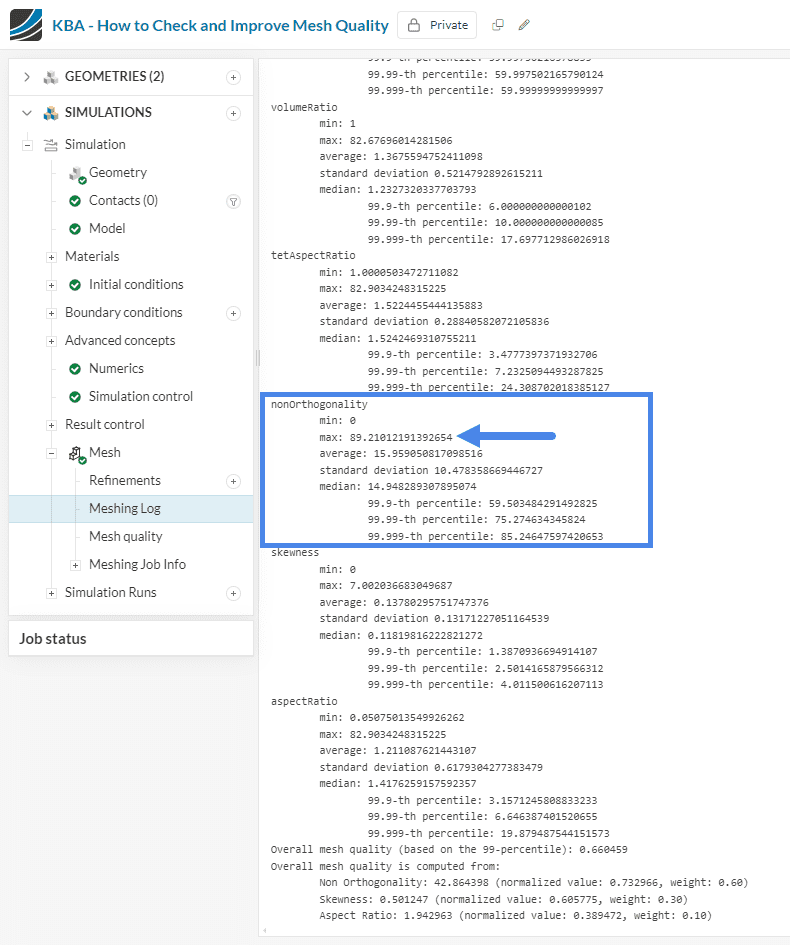
Task: Click the Mesh icon
Action: click(77, 454)
